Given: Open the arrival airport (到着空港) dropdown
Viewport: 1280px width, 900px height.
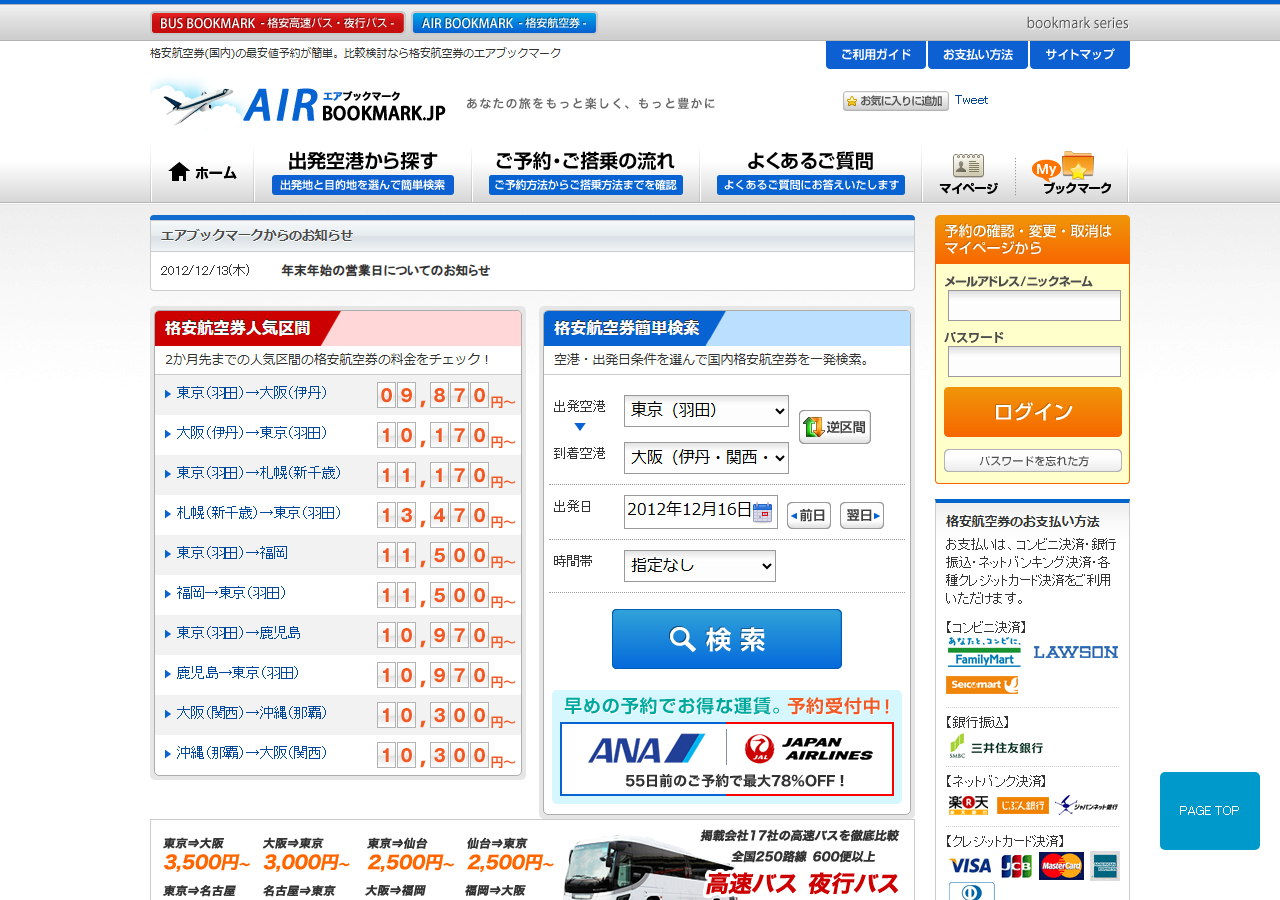Looking at the screenshot, I should (x=706, y=458).
